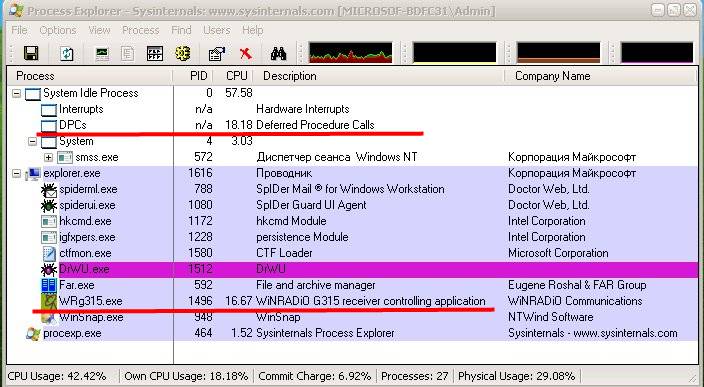Viewport: 704px width, 387px height.
Task: Sort by the Company Name column header
Action: coord(601,76)
